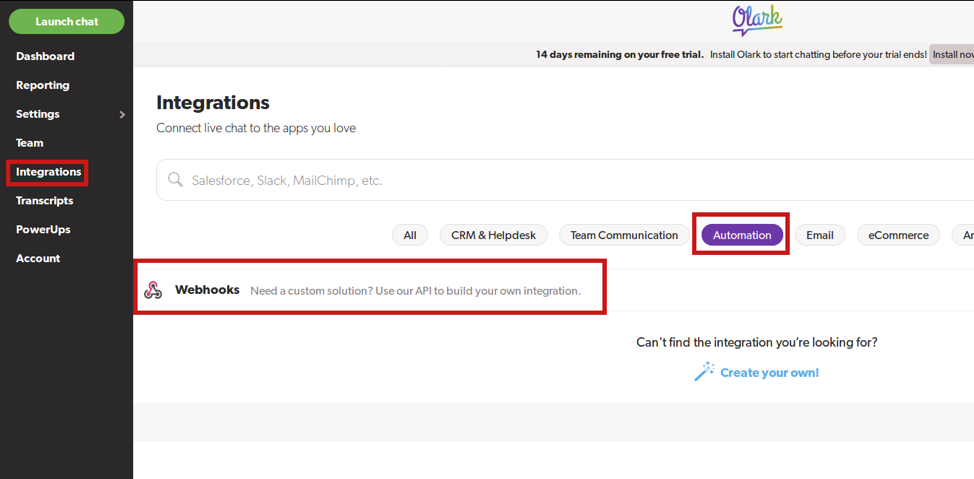Go to the Account page
The height and width of the screenshot is (479, 974).
click(x=38, y=258)
